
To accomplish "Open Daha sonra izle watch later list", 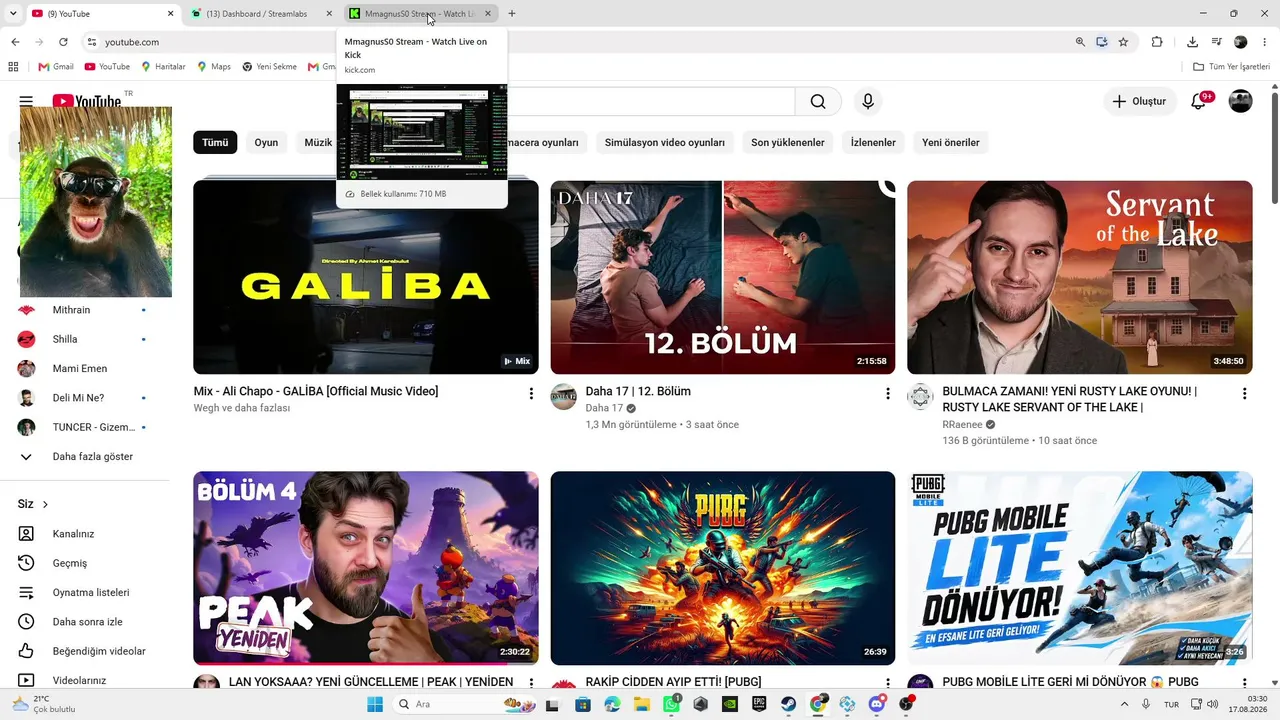I will [x=86, y=622].
